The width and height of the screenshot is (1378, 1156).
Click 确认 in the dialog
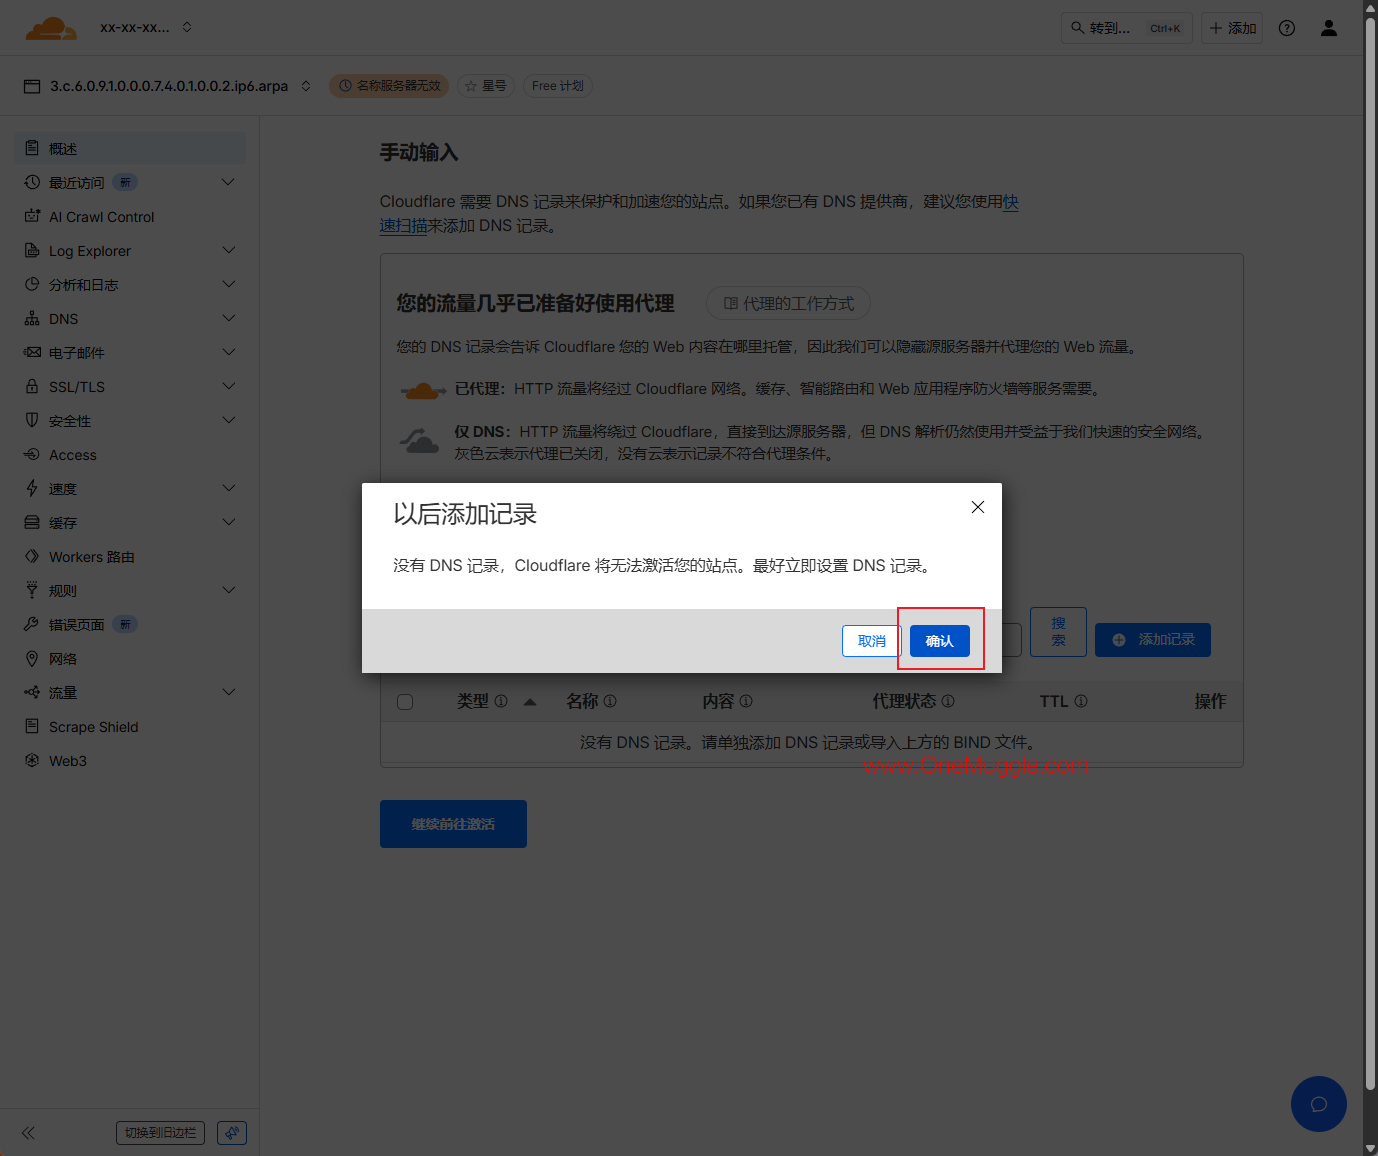[940, 641]
